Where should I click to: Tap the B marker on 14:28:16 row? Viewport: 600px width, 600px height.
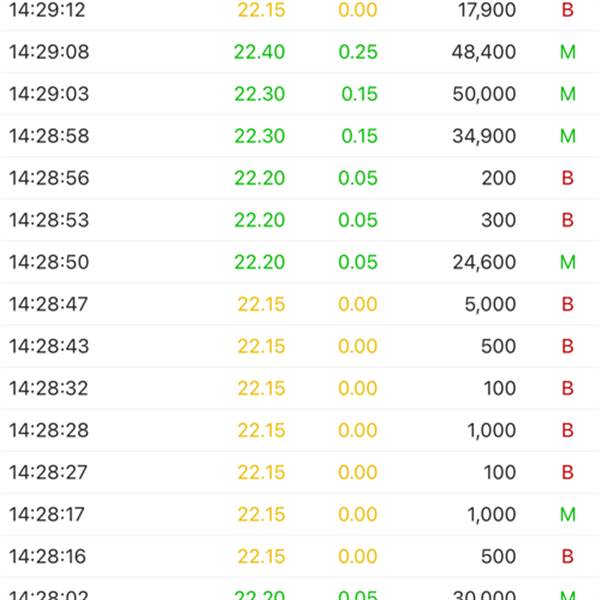pyautogui.click(x=568, y=556)
